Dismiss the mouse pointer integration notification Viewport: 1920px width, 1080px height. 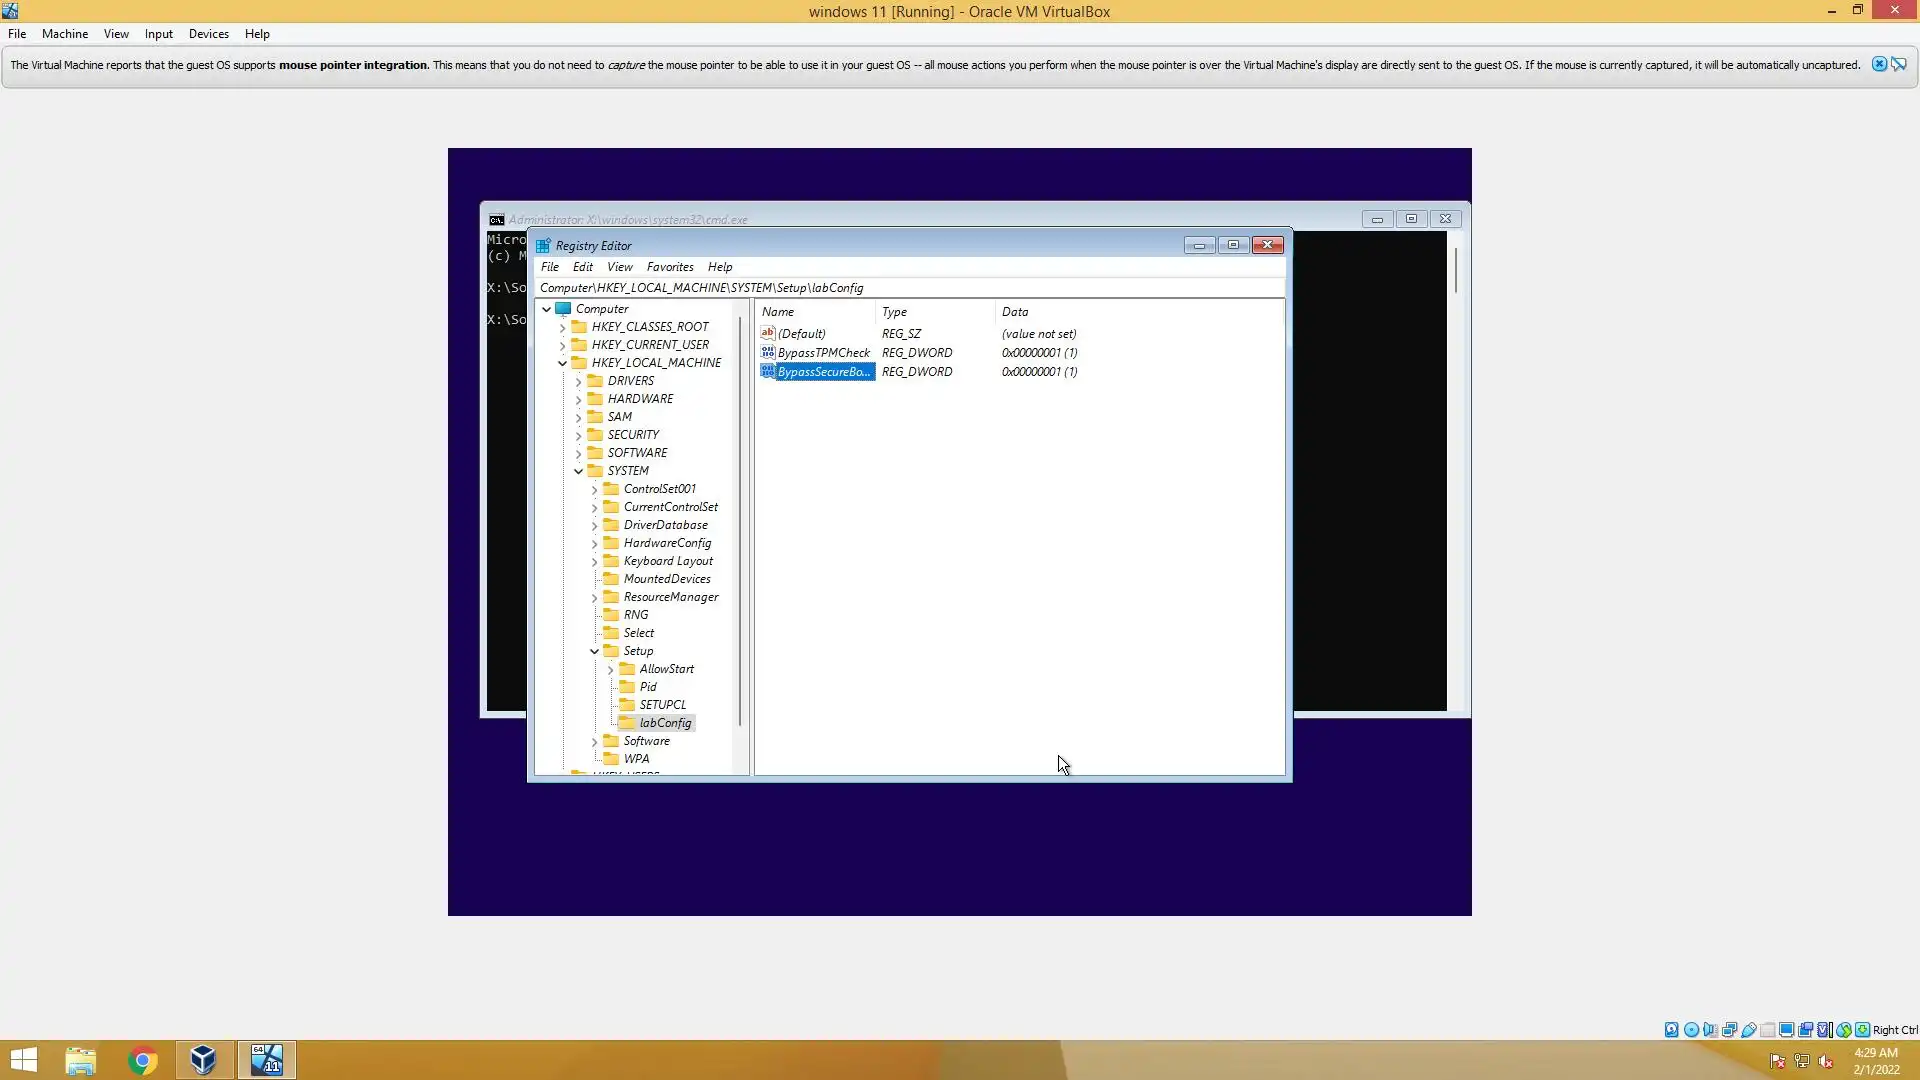tap(1879, 65)
